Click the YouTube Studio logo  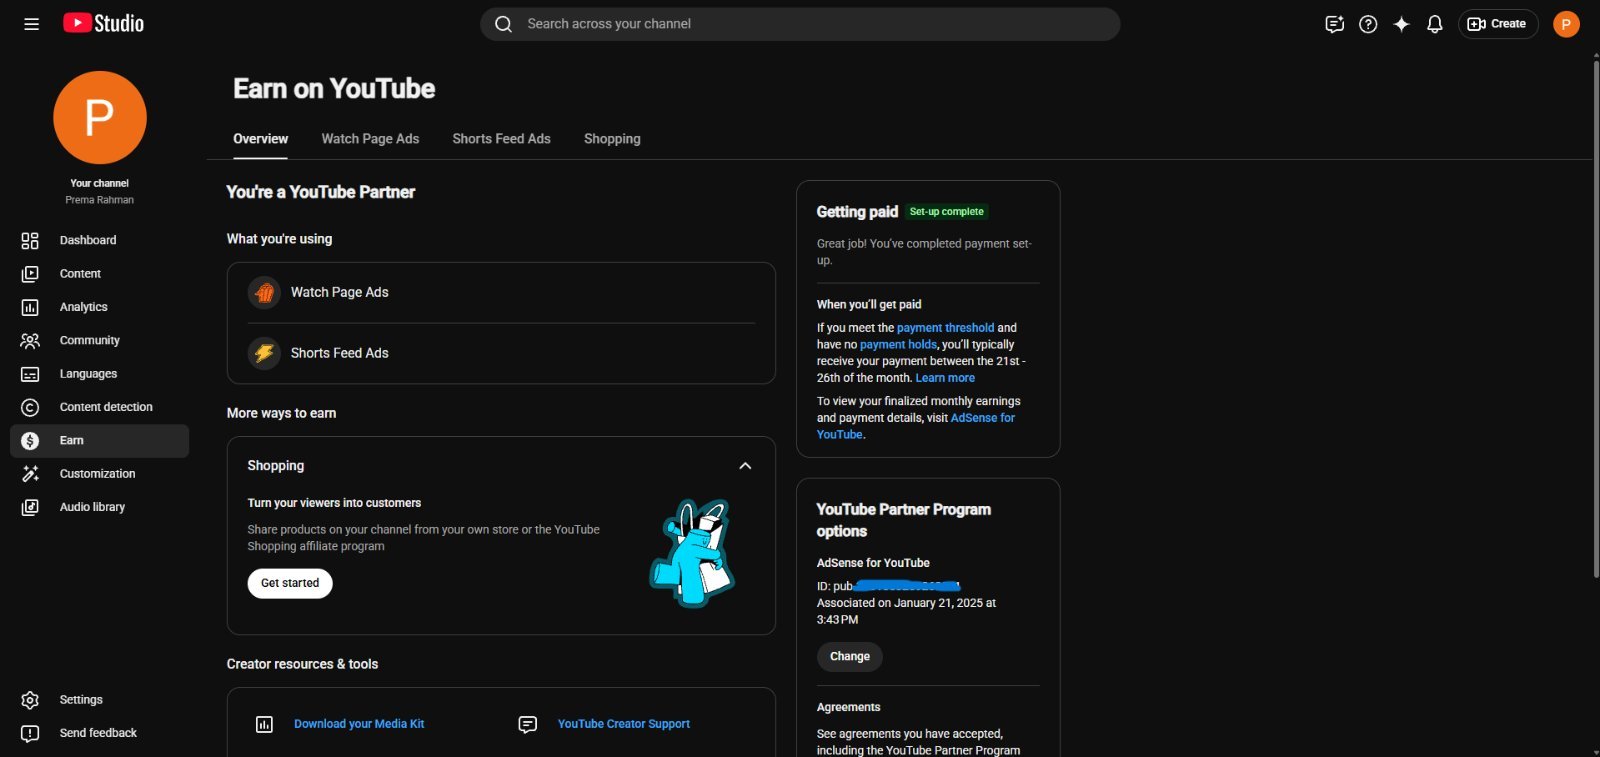click(x=103, y=23)
